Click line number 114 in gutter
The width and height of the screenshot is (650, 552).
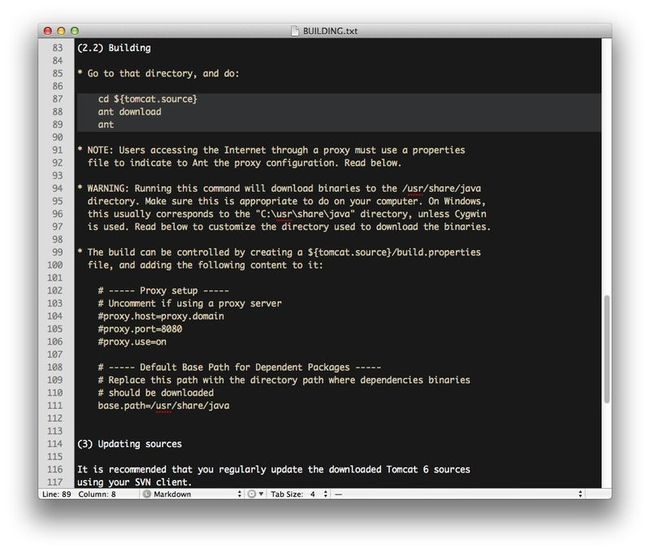coord(55,444)
